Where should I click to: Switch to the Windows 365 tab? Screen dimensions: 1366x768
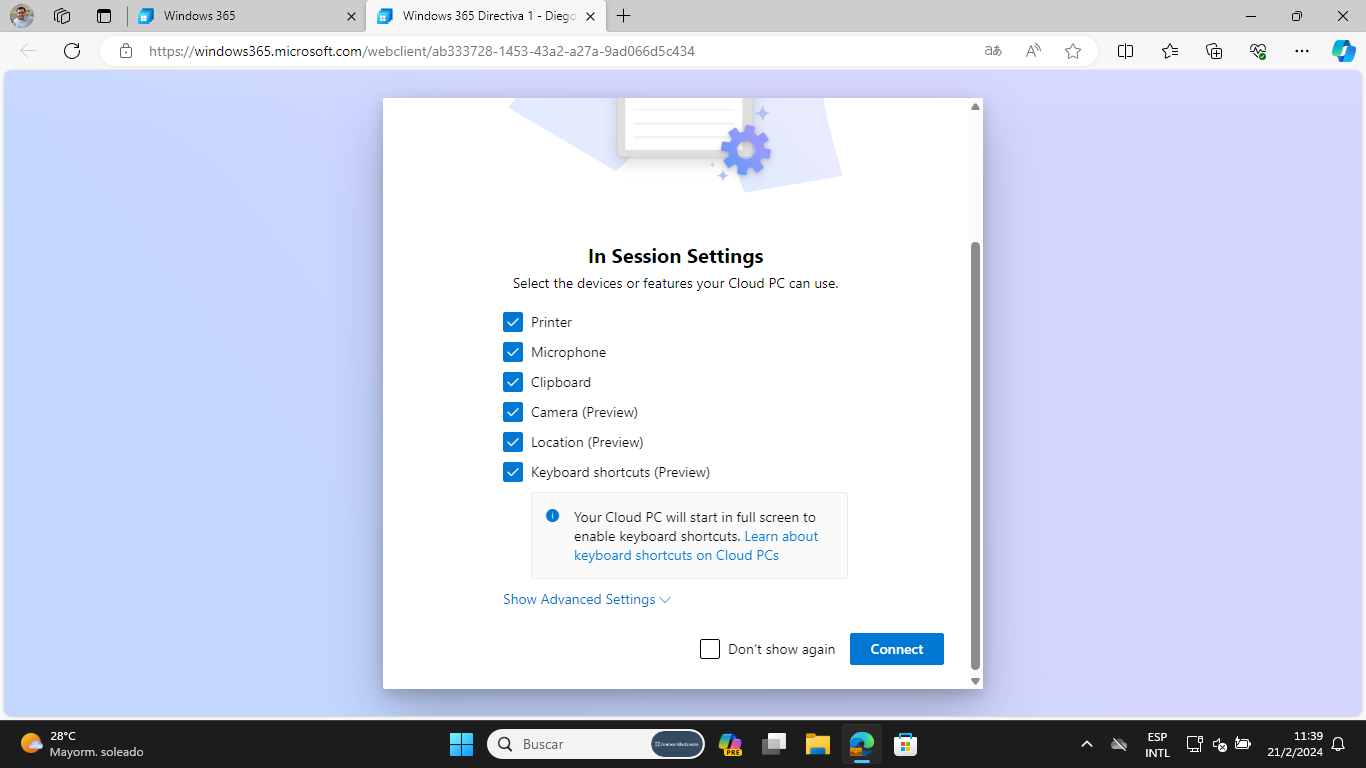247,16
